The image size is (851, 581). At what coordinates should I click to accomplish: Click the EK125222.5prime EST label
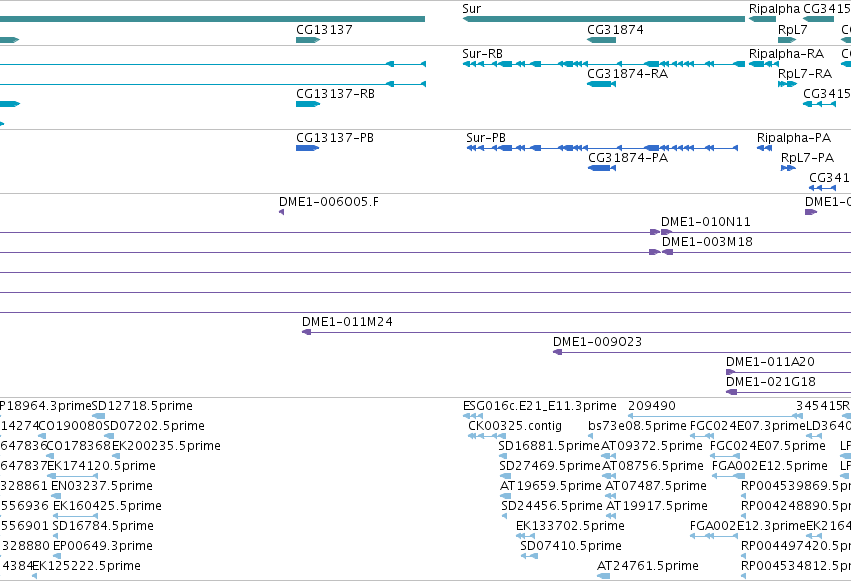click(x=86, y=566)
